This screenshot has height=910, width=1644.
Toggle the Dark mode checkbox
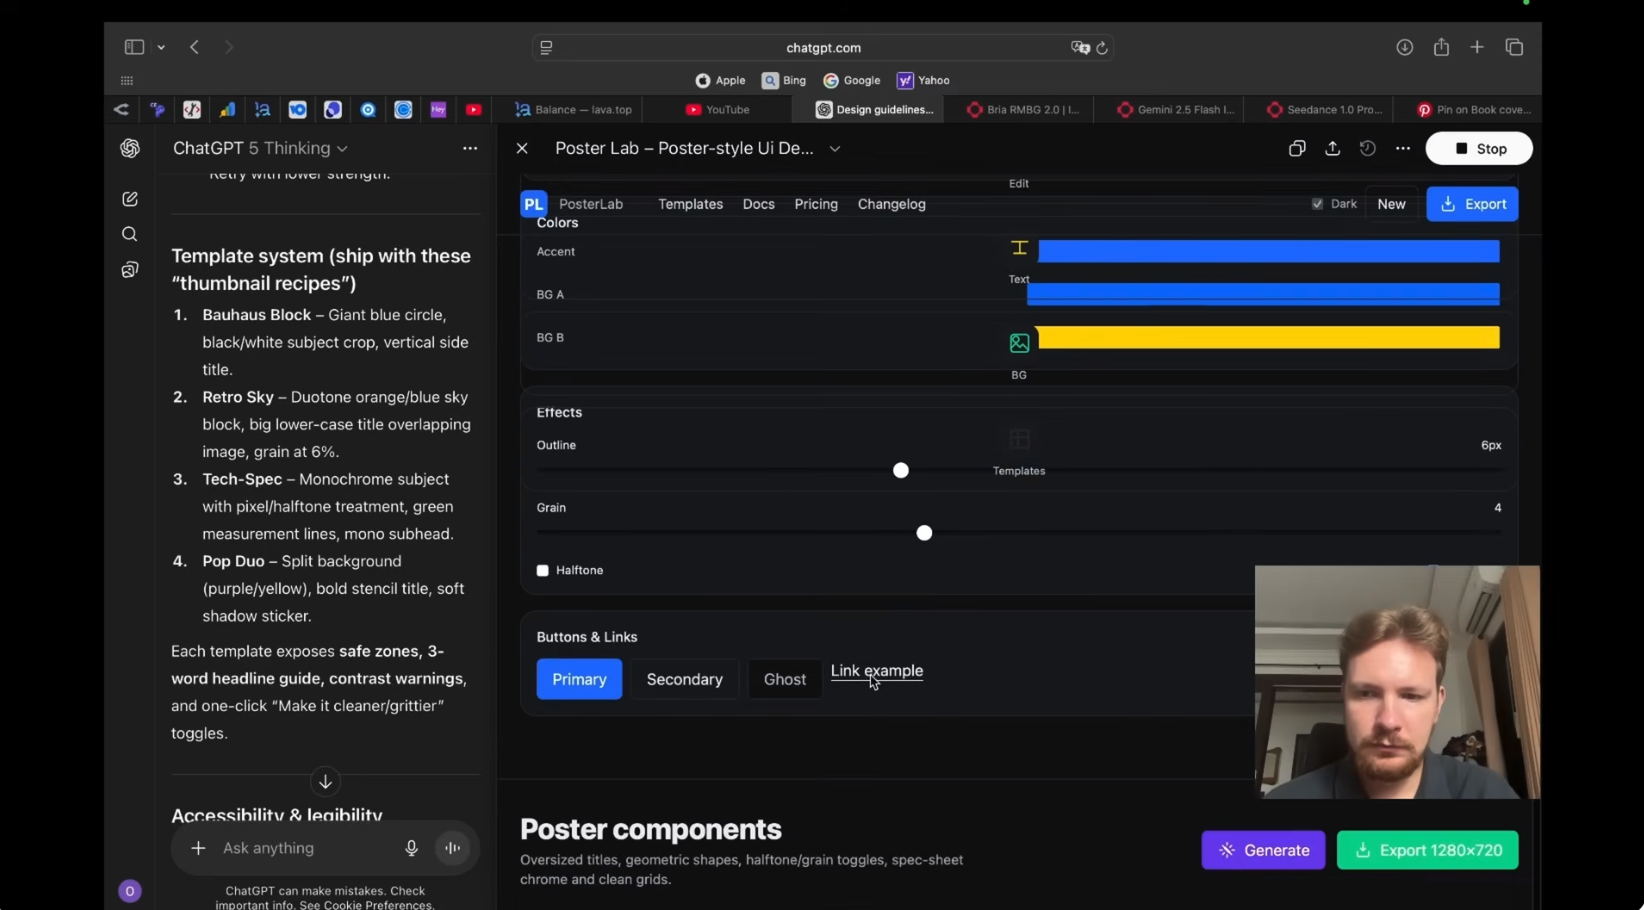(x=1317, y=204)
